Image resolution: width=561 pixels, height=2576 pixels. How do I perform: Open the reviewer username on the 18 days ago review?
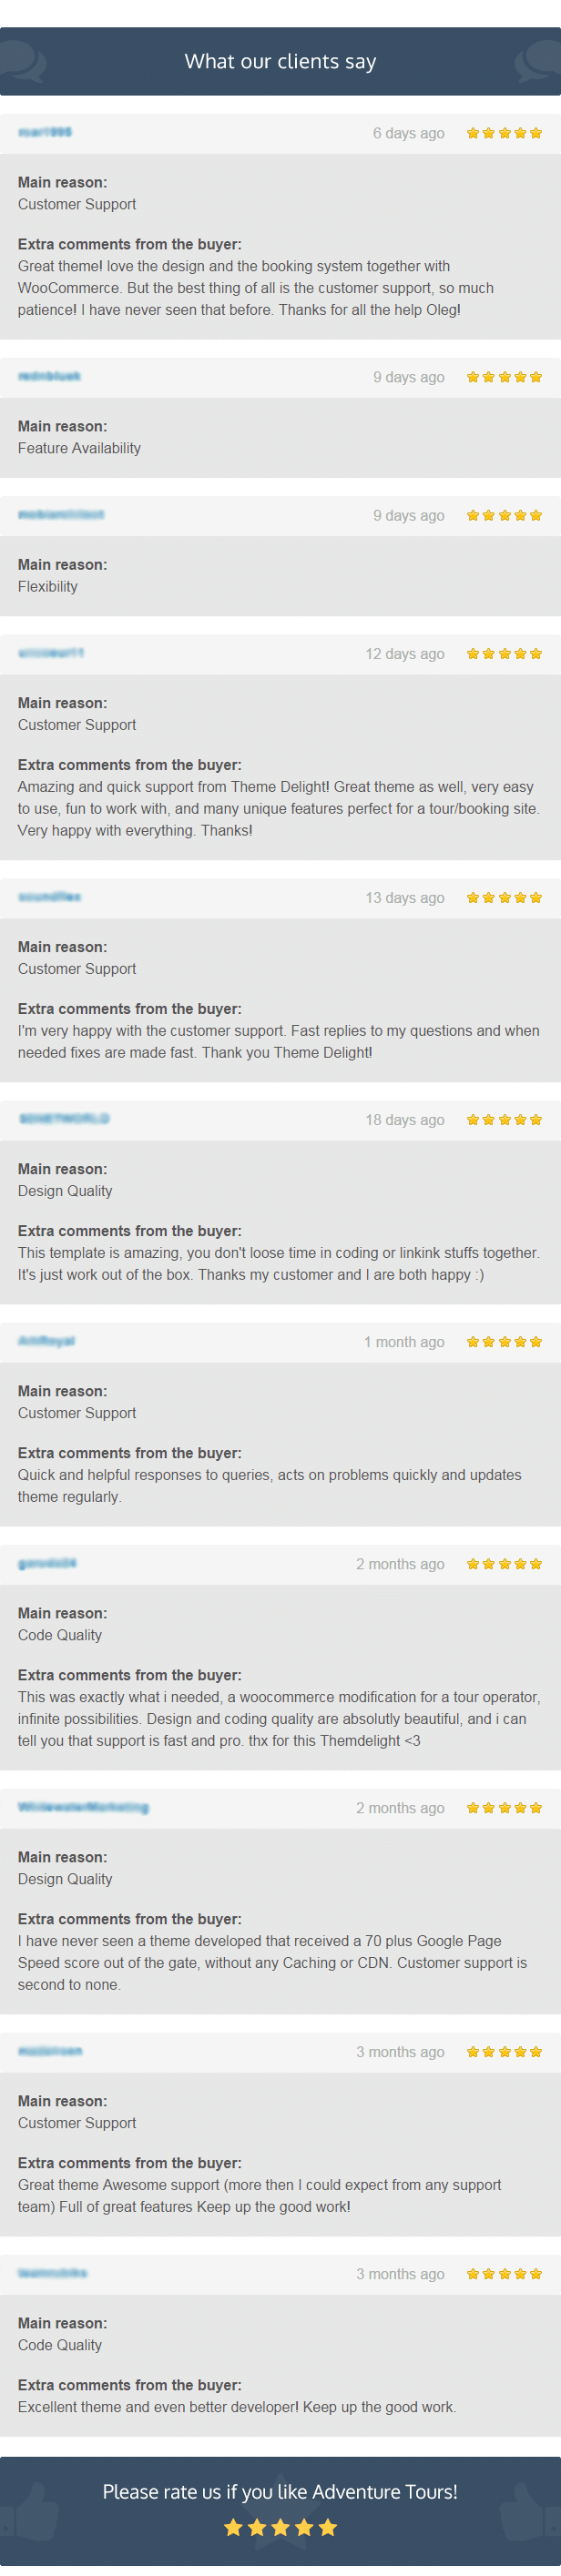[63, 1119]
